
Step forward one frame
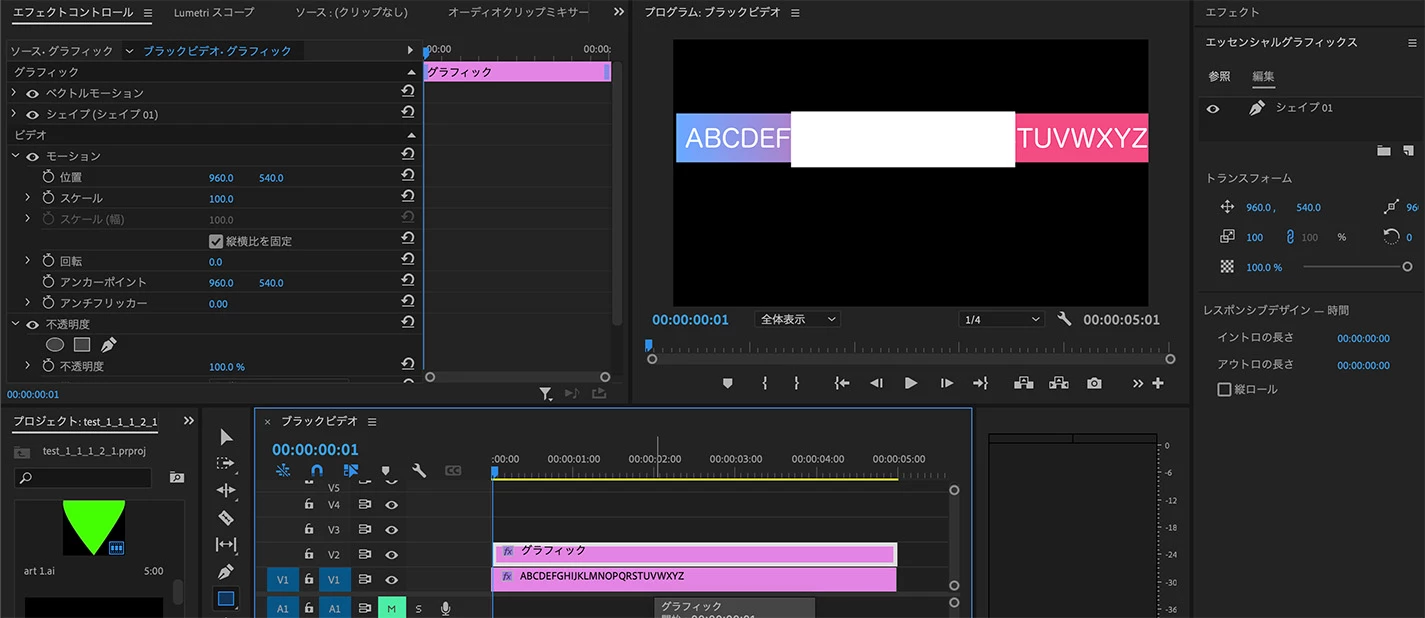coord(946,383)
